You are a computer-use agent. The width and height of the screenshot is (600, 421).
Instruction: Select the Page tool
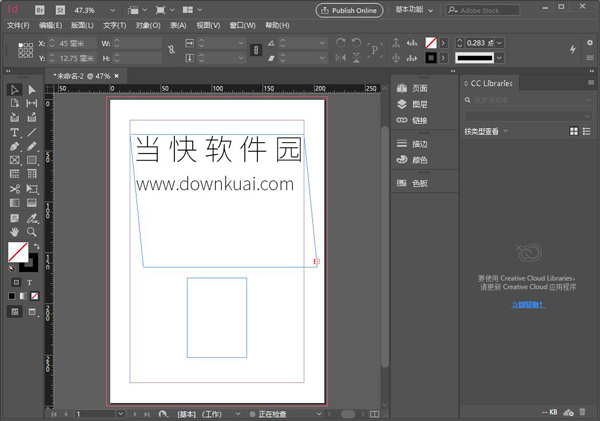[x=15, y=103]
